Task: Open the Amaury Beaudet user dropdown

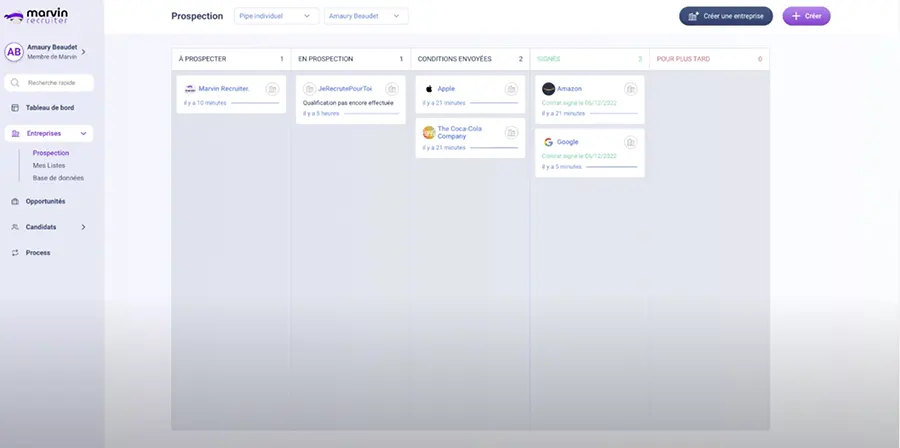Action: coord(366,16)
